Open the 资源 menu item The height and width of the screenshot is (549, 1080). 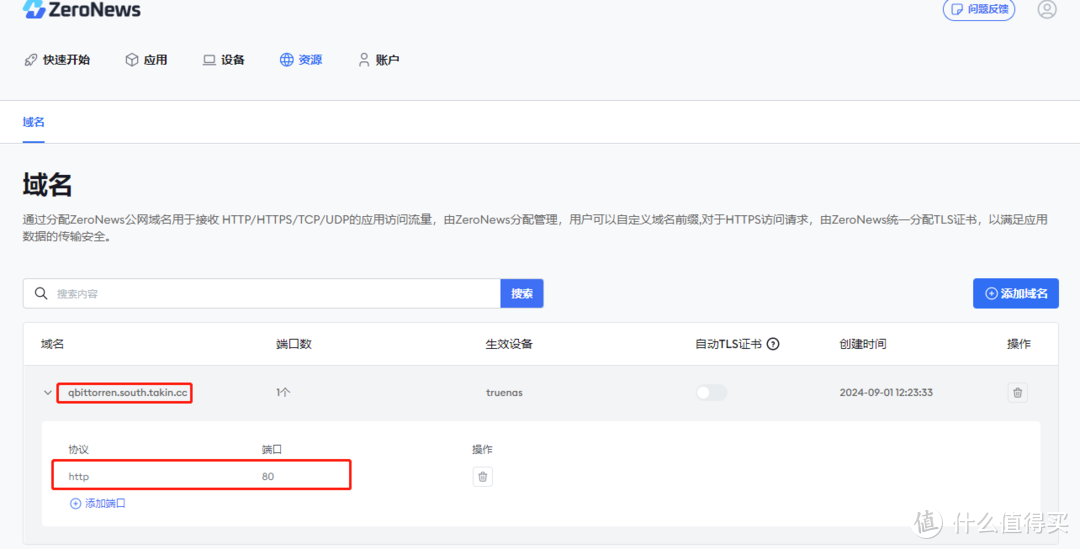click(x=301, y=60)
